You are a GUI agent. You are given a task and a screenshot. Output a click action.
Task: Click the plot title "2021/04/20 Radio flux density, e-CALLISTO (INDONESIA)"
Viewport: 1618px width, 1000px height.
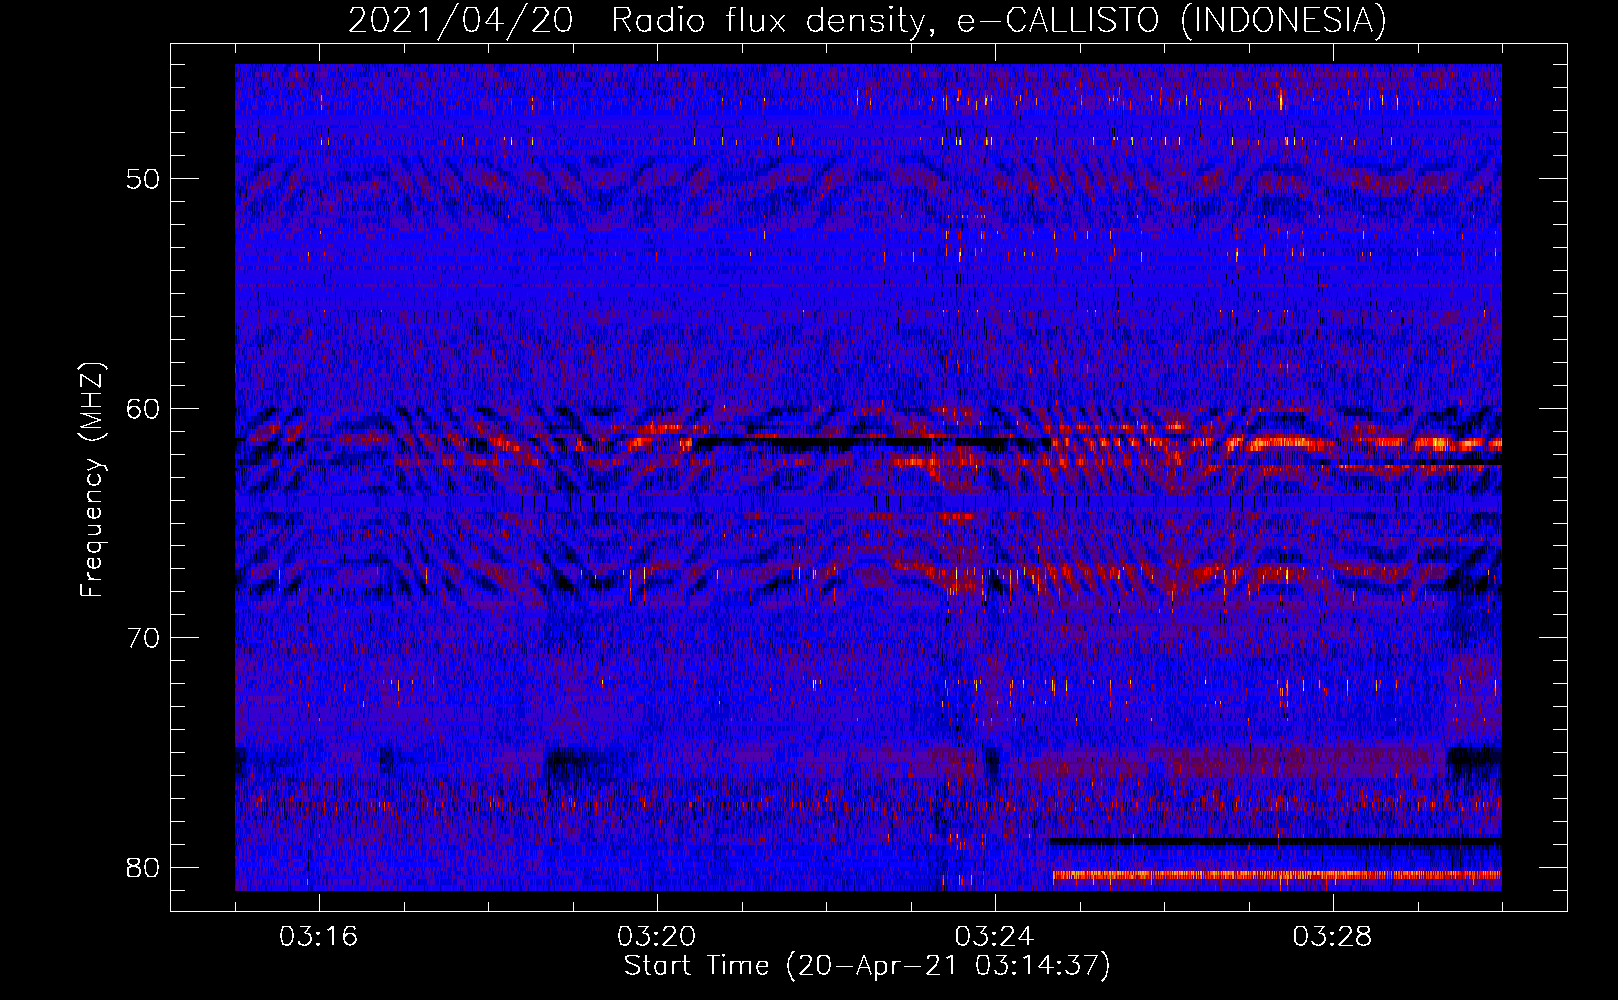click(x=867, y=20)
